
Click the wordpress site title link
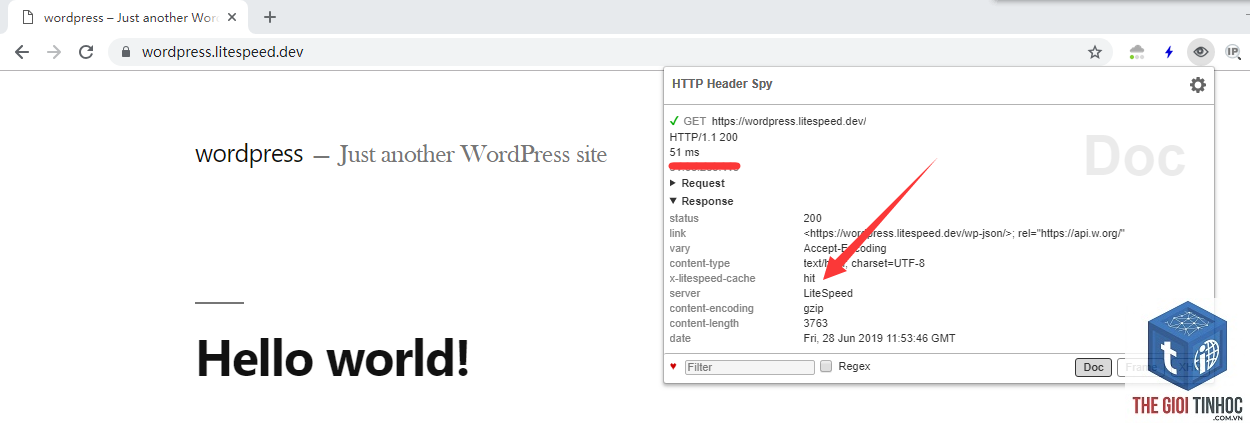click(x=249, y=154)
